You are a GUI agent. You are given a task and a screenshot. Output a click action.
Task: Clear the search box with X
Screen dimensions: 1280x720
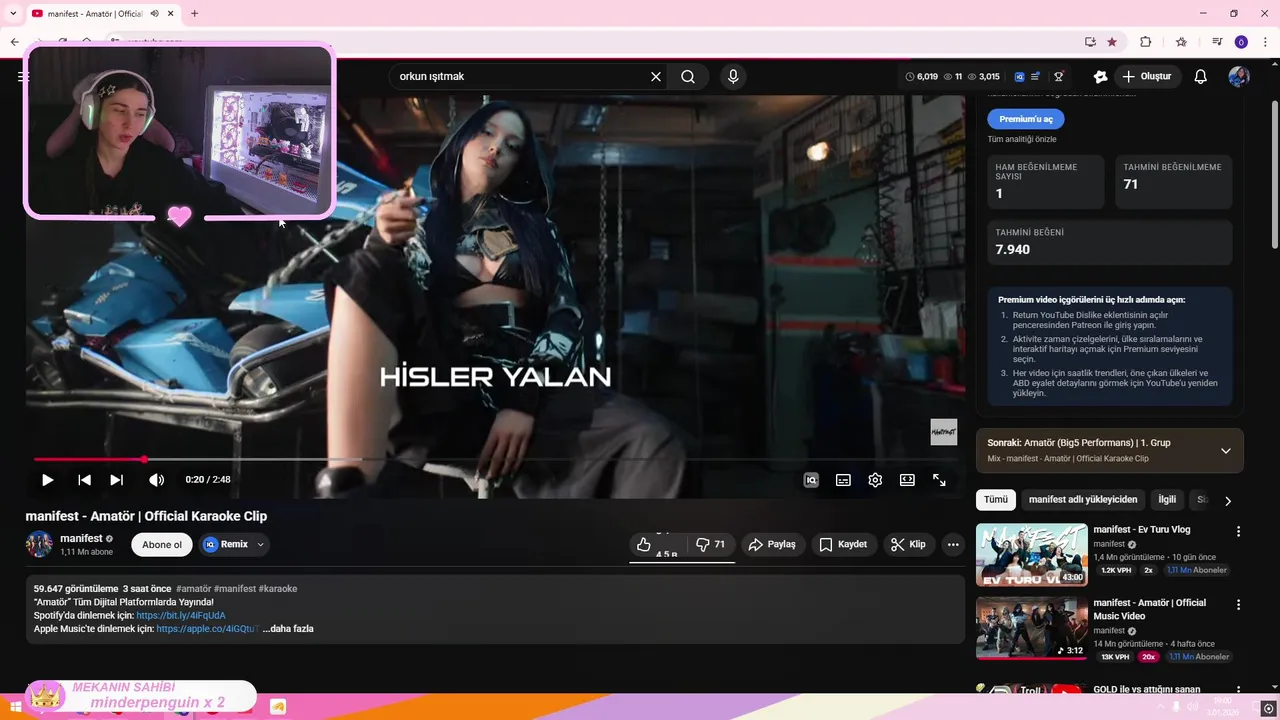click(x=656, y=76)
